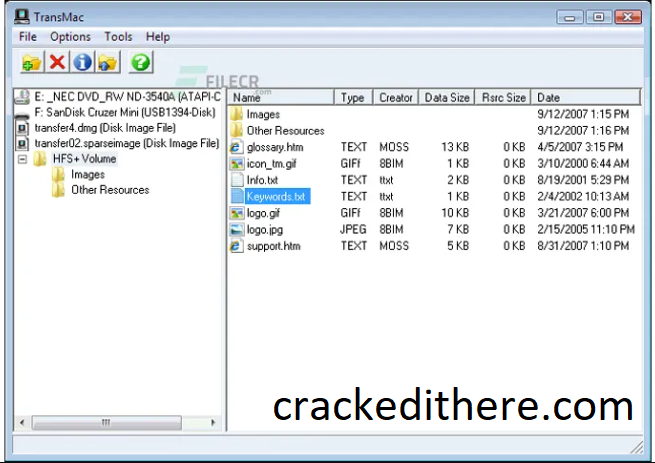
Task: Sort by the Rsrc Size column header
Action: pos(503,97)
